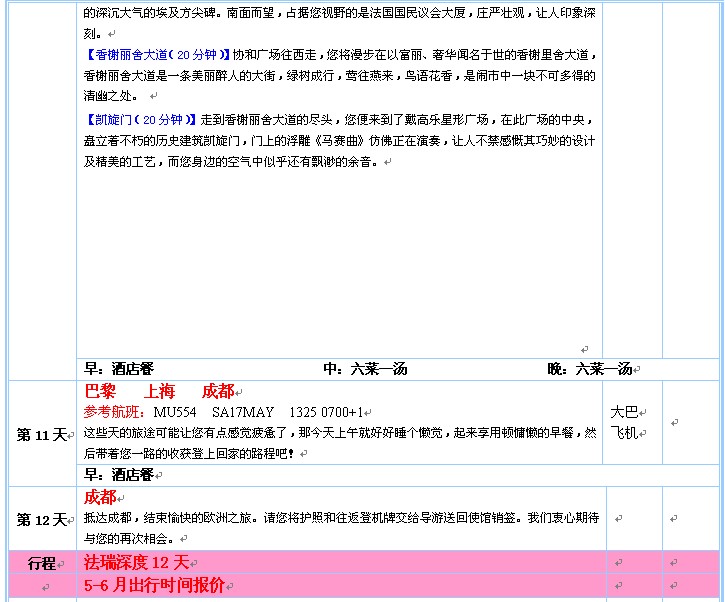Click the blue 凯旋门 heading text
Screen dimensions: 725x602
(139, 119)
